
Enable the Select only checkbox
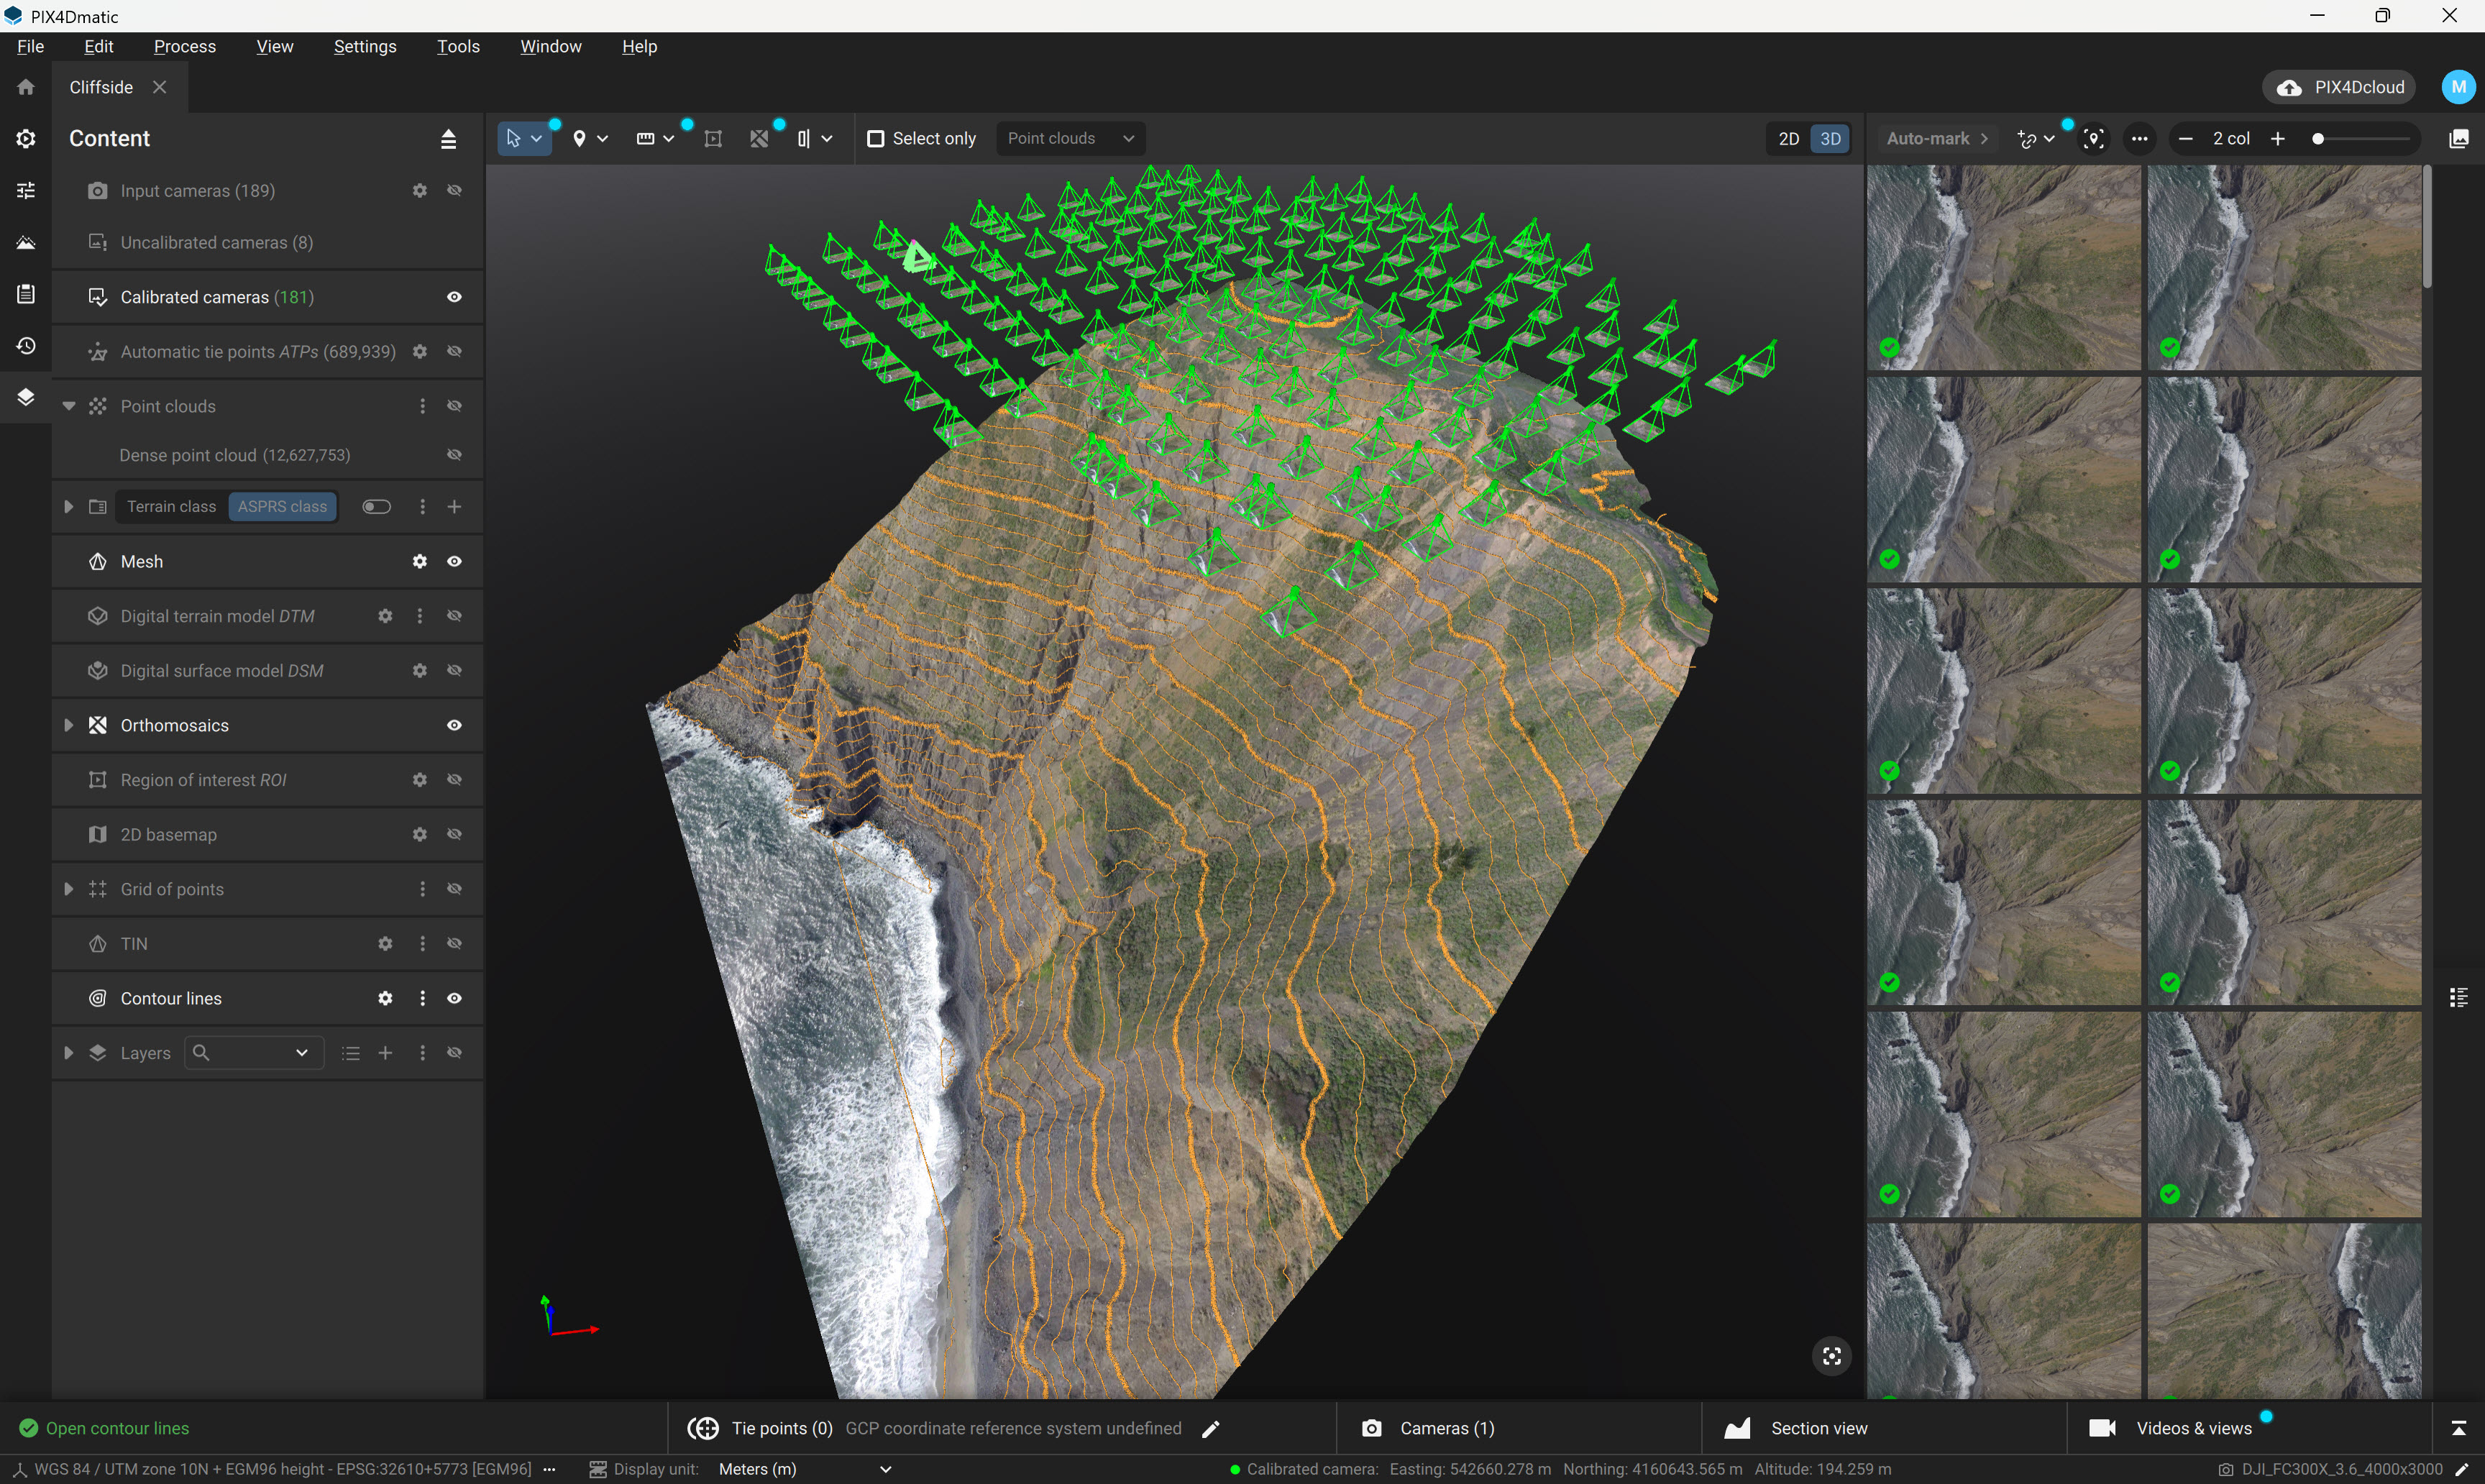(877, 138)
